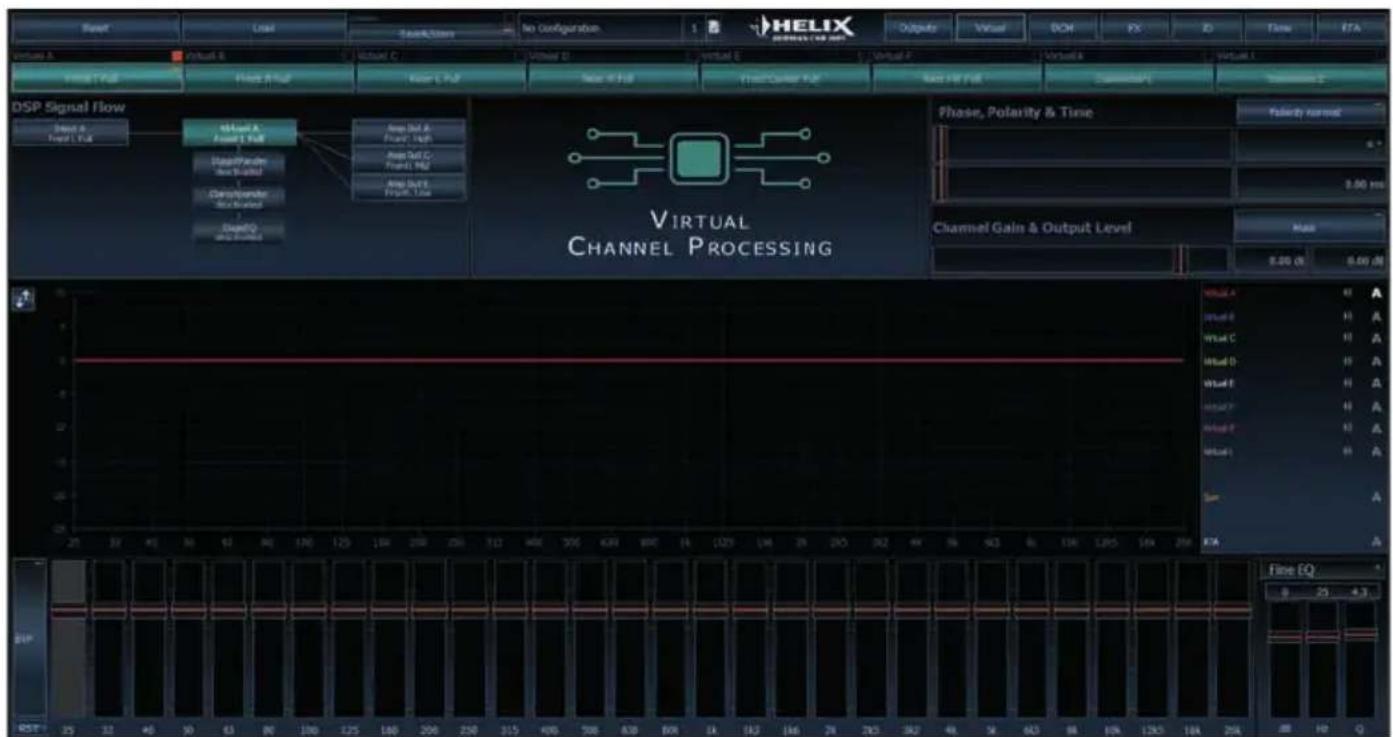Viewport: 1393px width, 737px height.
Task: Click the file icon beside configuration number
Action: coord(714,29)
